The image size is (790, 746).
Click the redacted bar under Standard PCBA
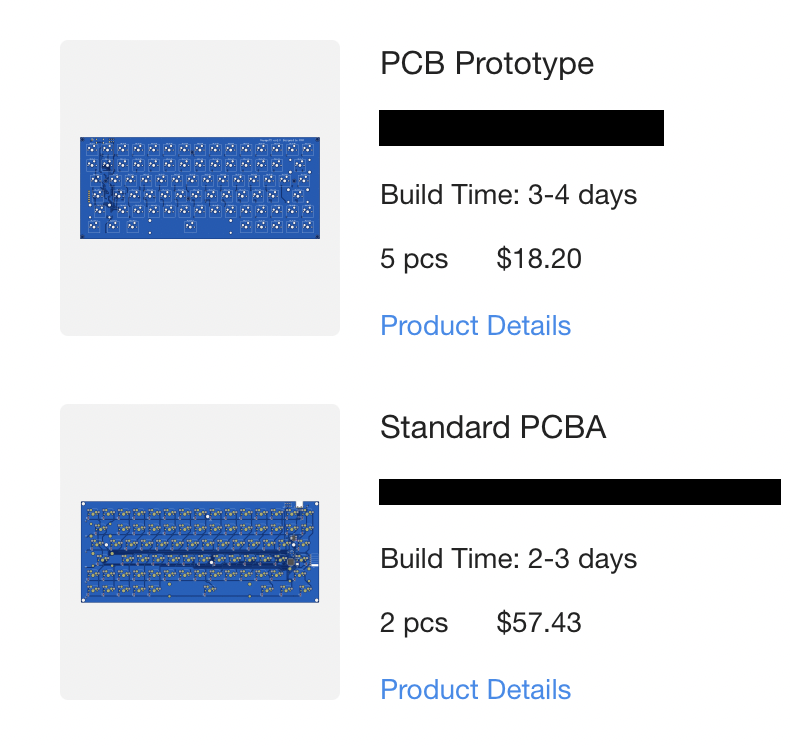point(580,492)
